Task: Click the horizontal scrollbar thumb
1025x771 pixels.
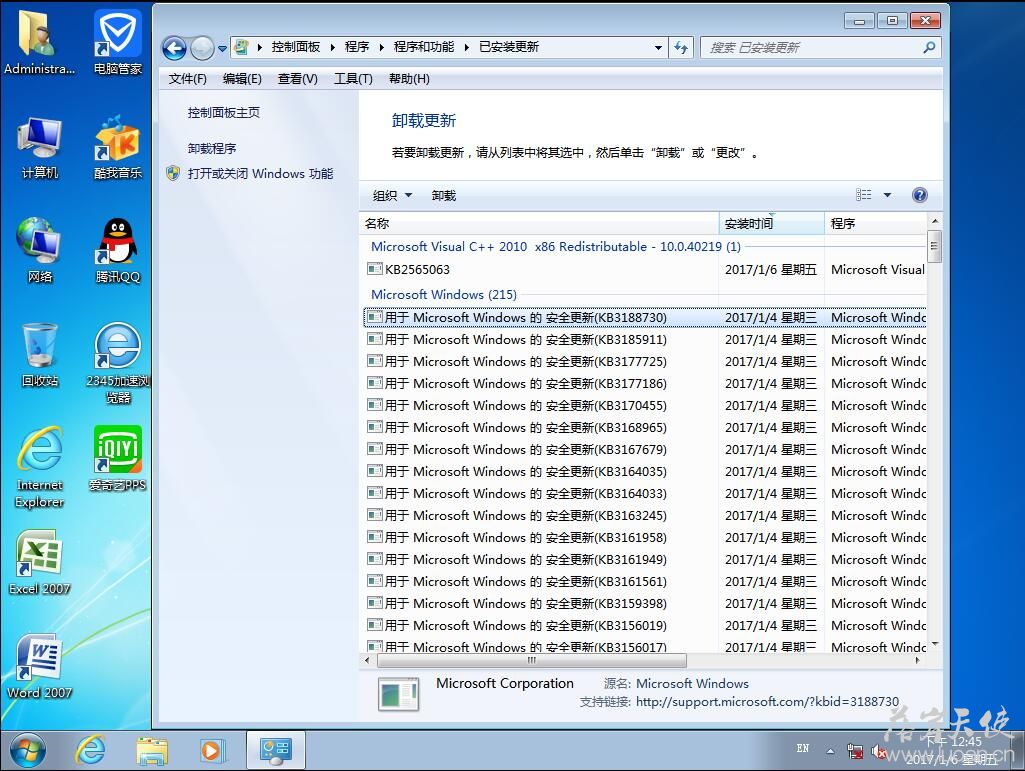Action: point(531,660)
